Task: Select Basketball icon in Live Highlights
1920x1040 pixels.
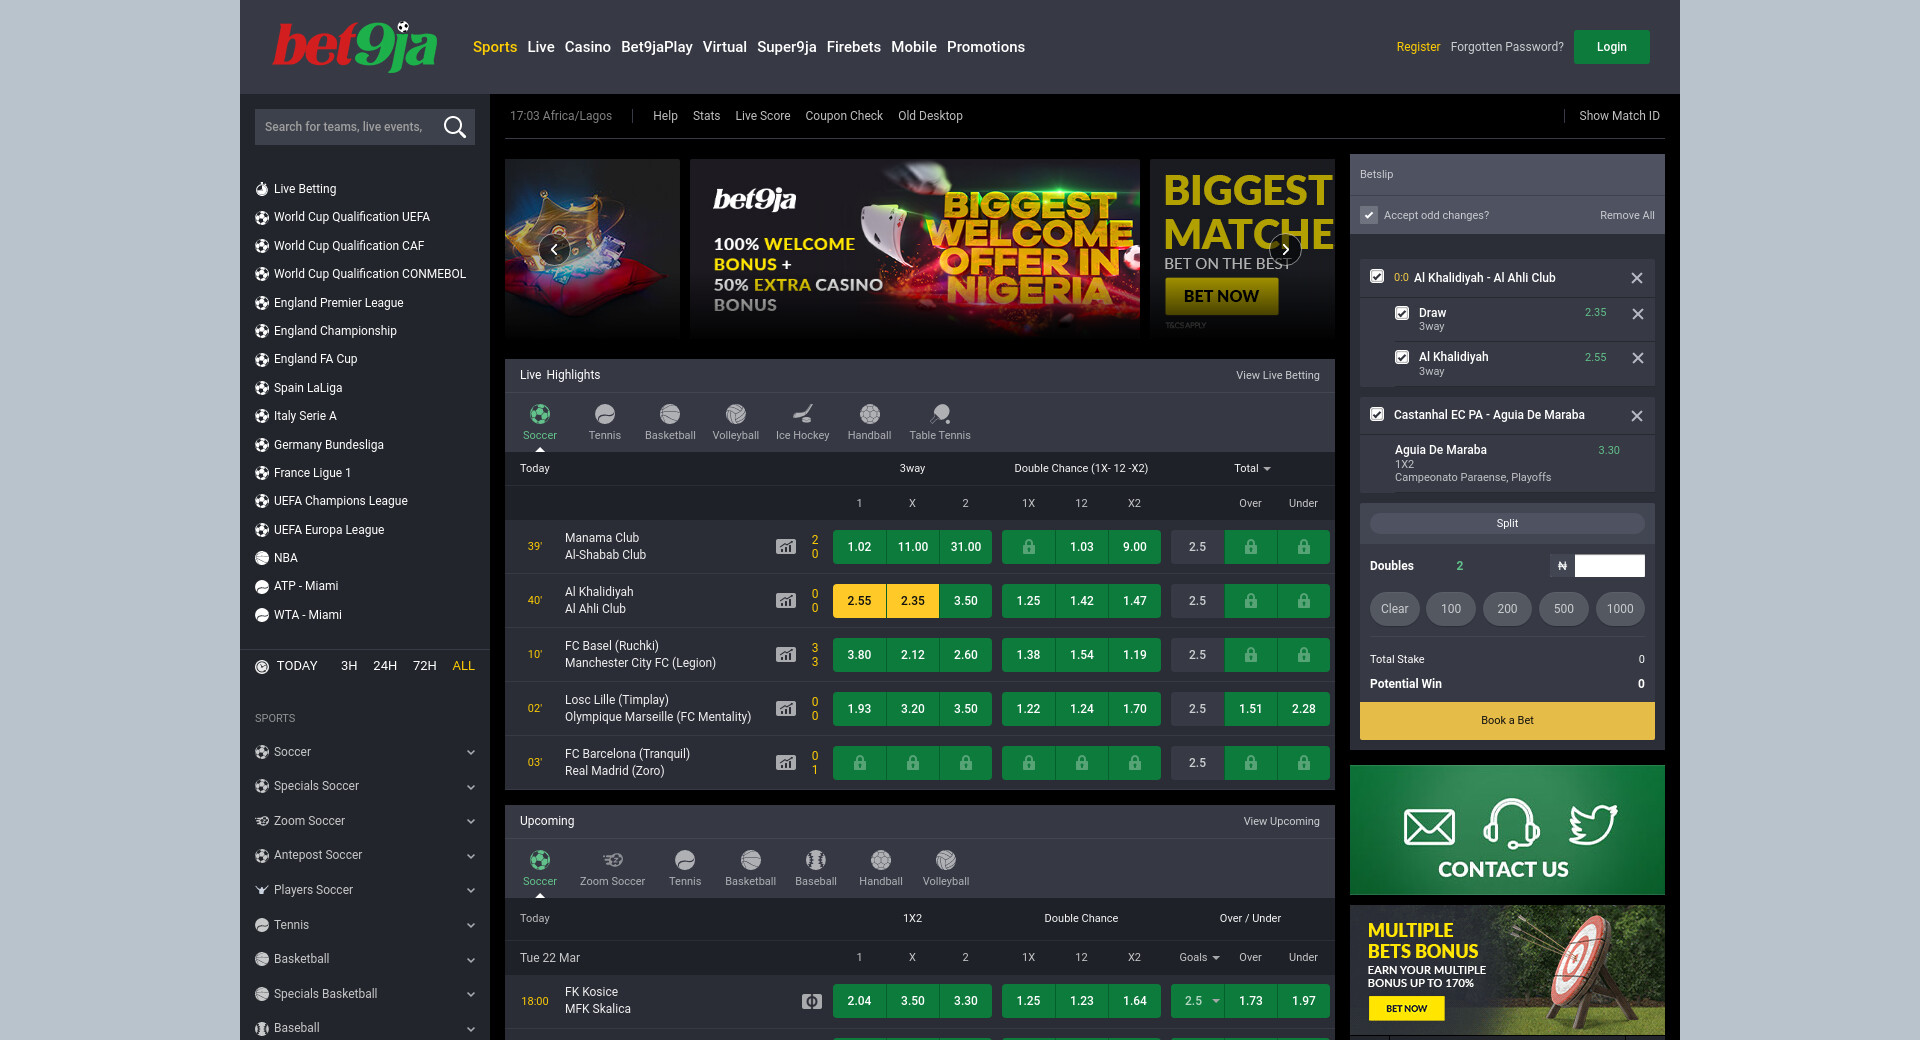Action: 670,415
